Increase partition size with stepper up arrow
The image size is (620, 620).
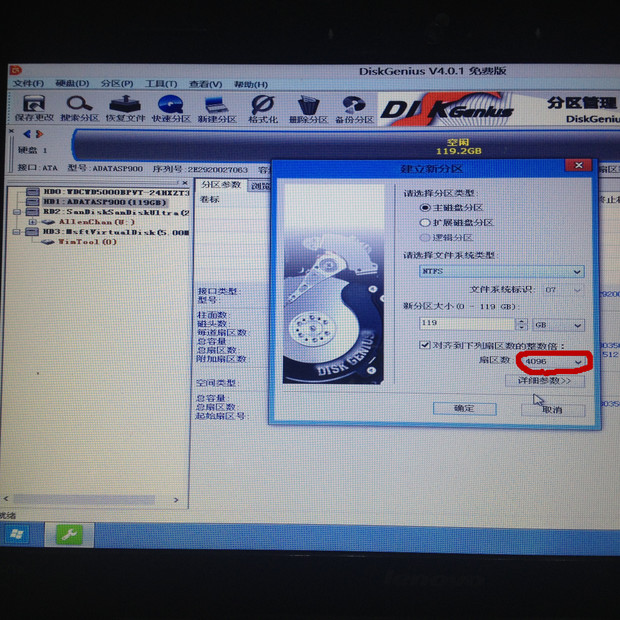tap(522, 321)
